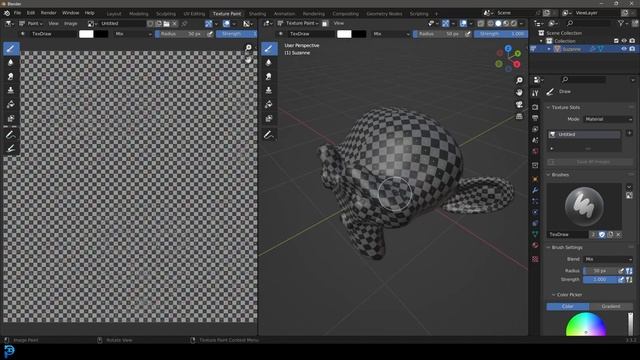This screenshot has height=360, width=640.
Task: Open the Modifiers wrench properties tab
Action: point(535,190)
